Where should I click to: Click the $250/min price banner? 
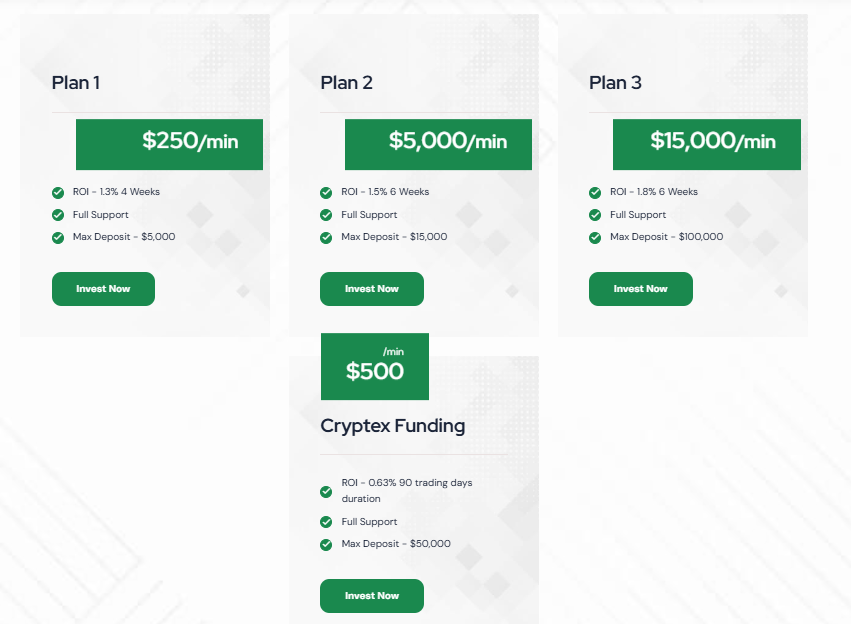click(x=169, y=144)
